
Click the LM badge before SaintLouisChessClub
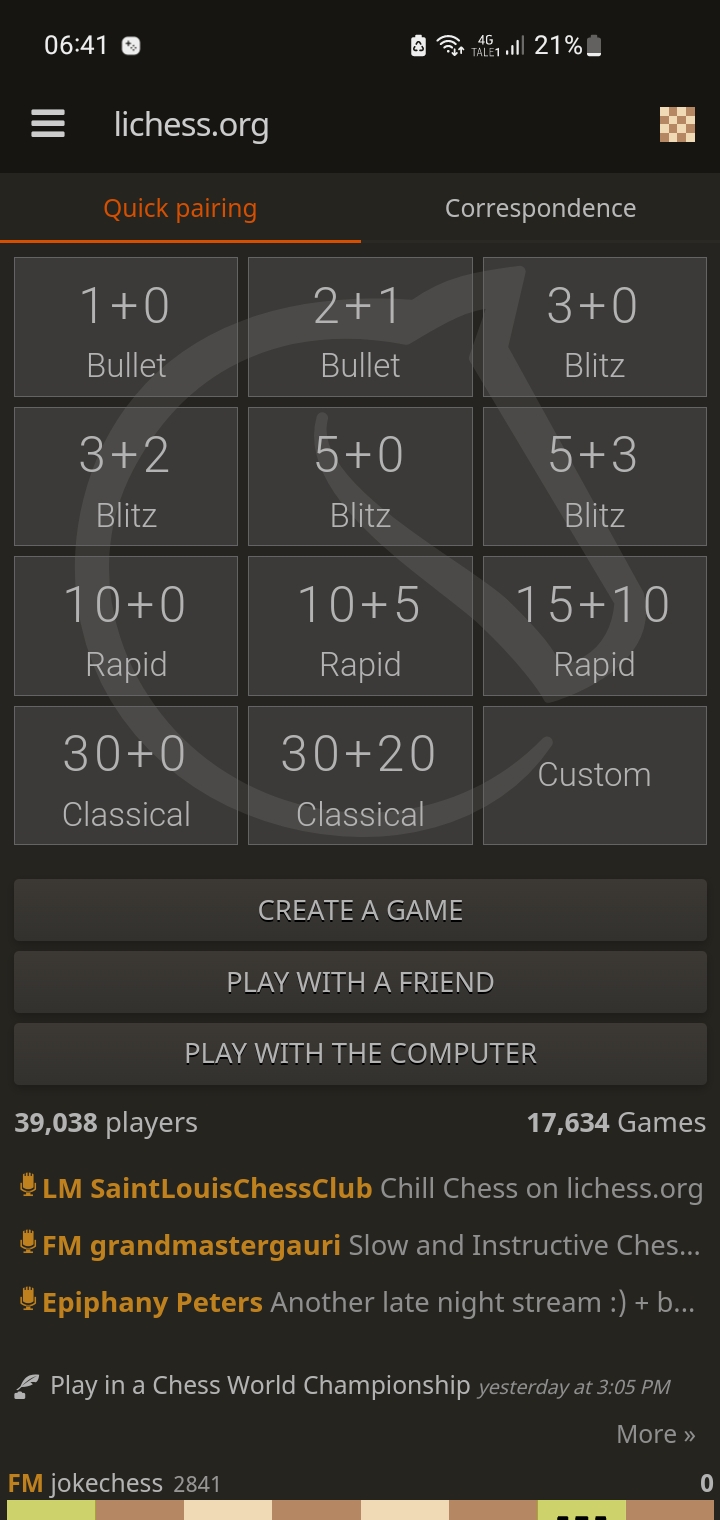coord(62,1187)
